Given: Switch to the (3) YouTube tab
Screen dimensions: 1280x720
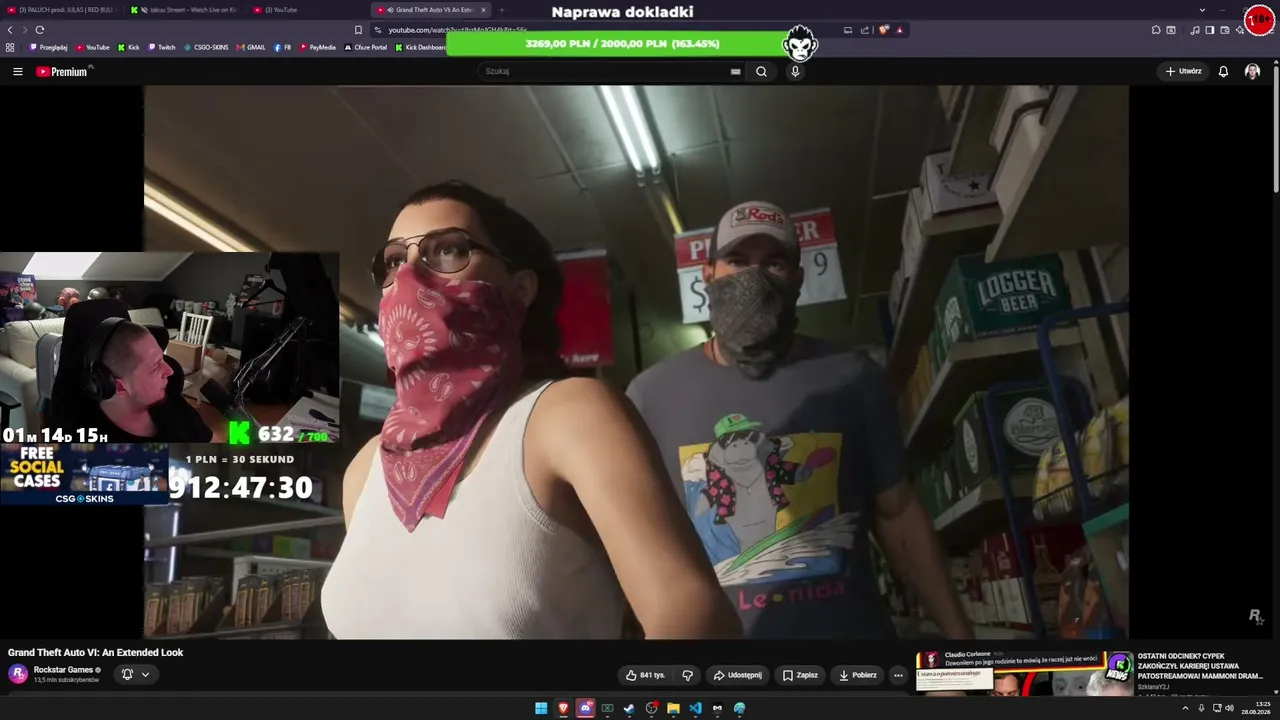Looking at the screenshot, I should click(308, 10).
